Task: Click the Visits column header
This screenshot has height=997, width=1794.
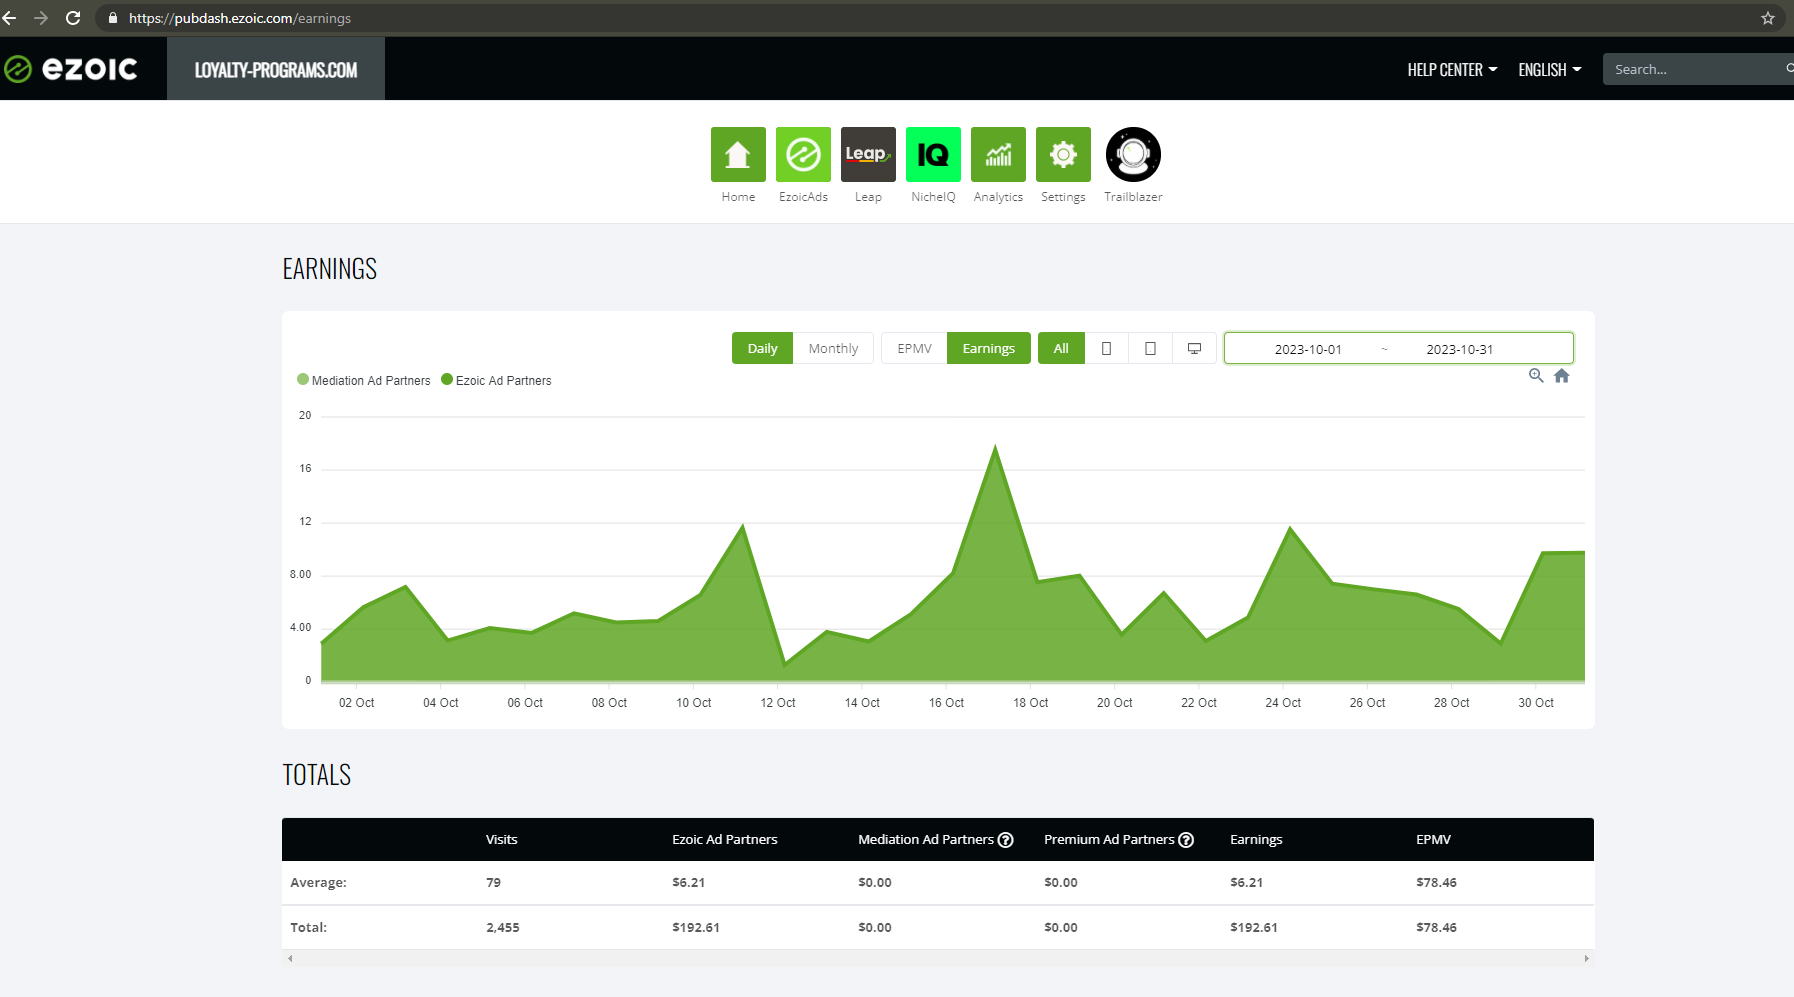Action: tap(502, 840)
